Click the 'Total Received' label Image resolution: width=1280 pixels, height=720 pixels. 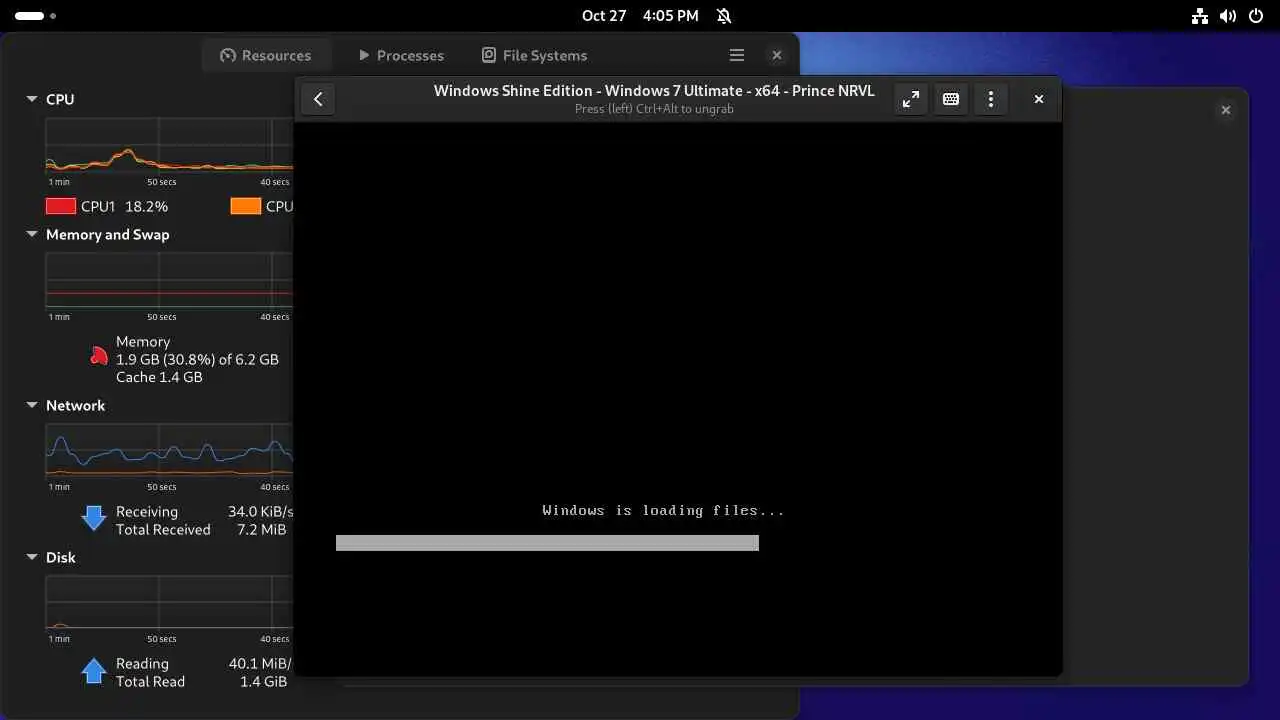(163, 530)
